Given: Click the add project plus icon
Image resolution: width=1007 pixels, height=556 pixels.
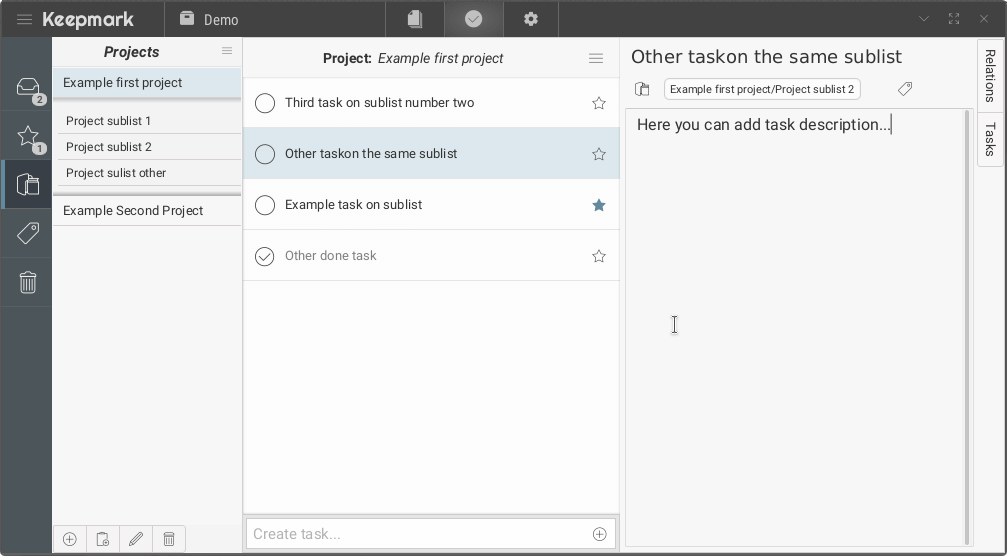Looking at the screenshot, I should pyautogui.click(x=69, y=539).
